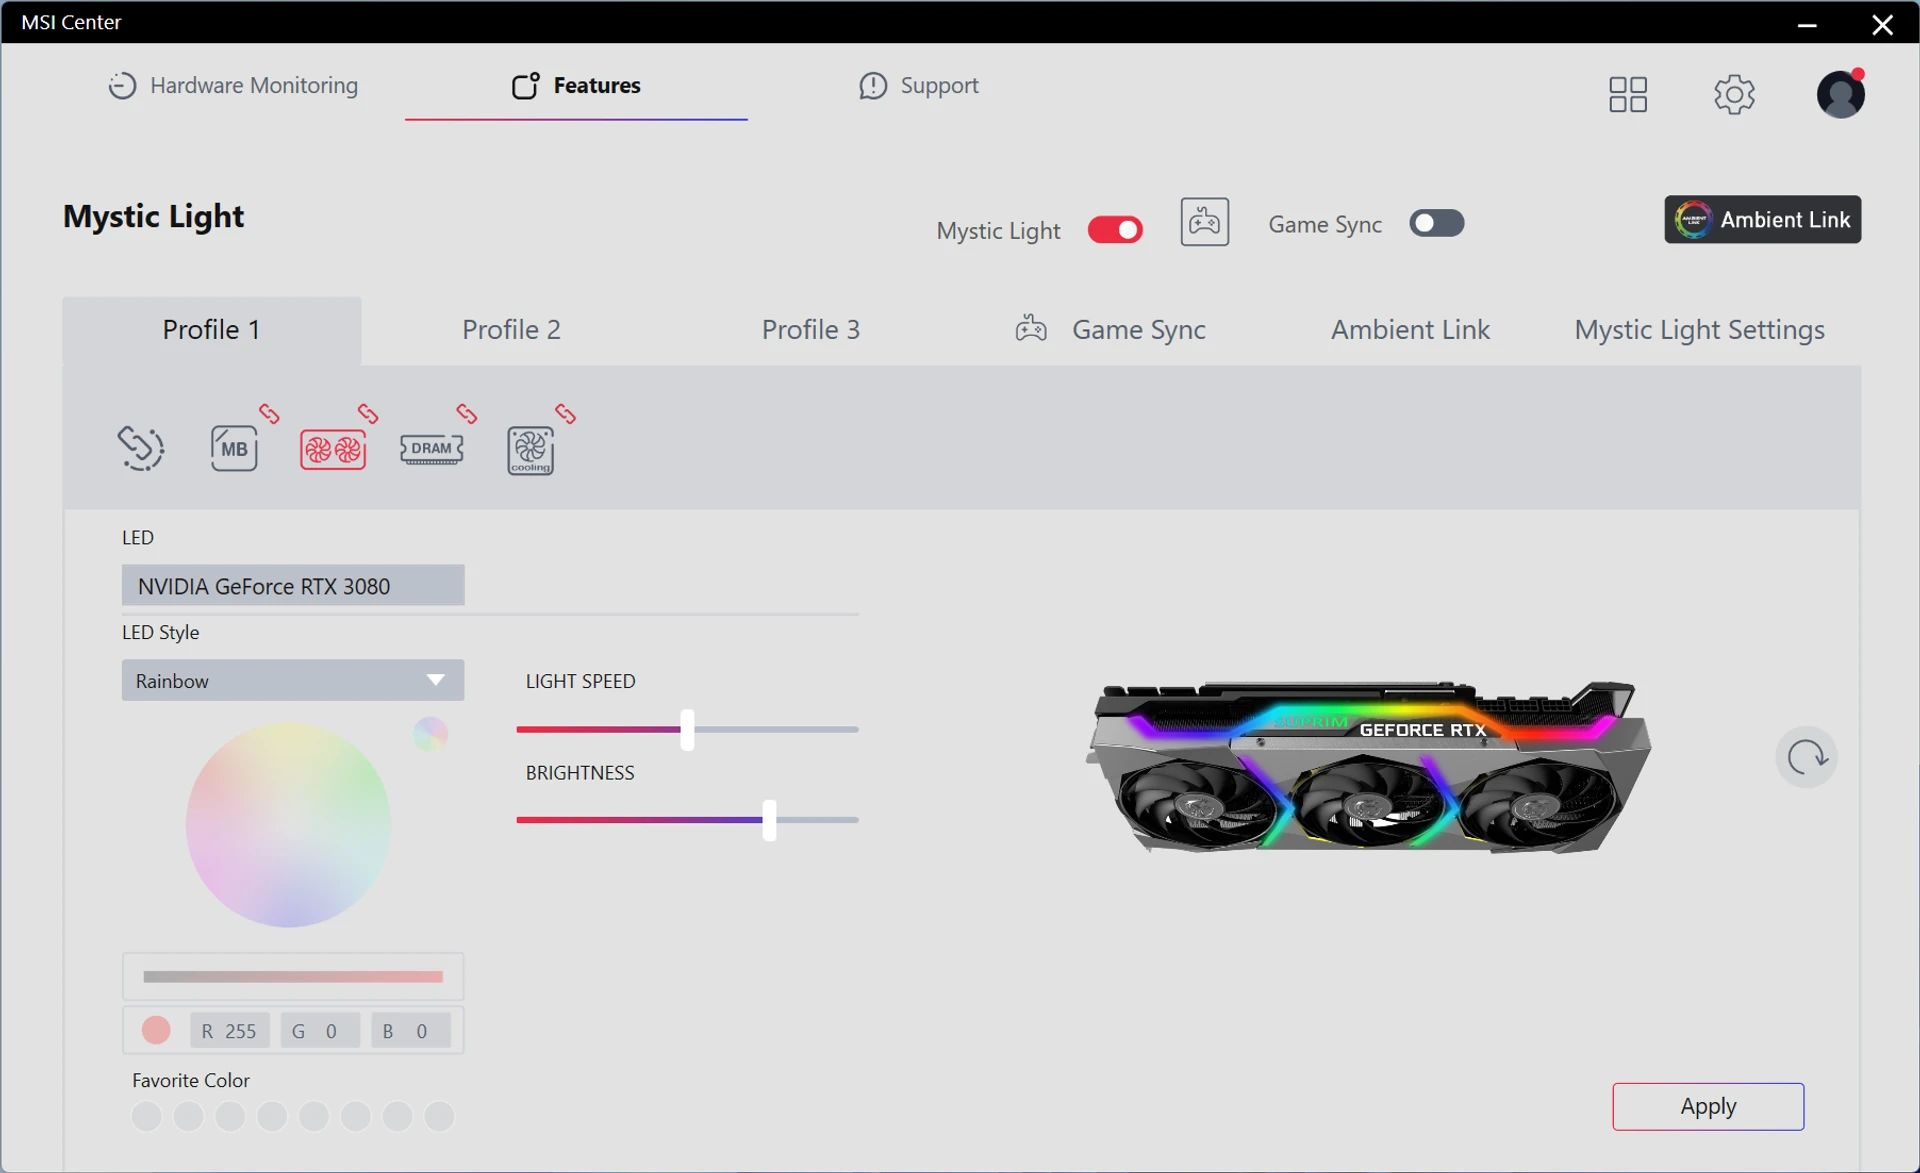Open the Profile 1 tab
Image resolution: width=1920 pixels, height=1173 pixels.
212,330
